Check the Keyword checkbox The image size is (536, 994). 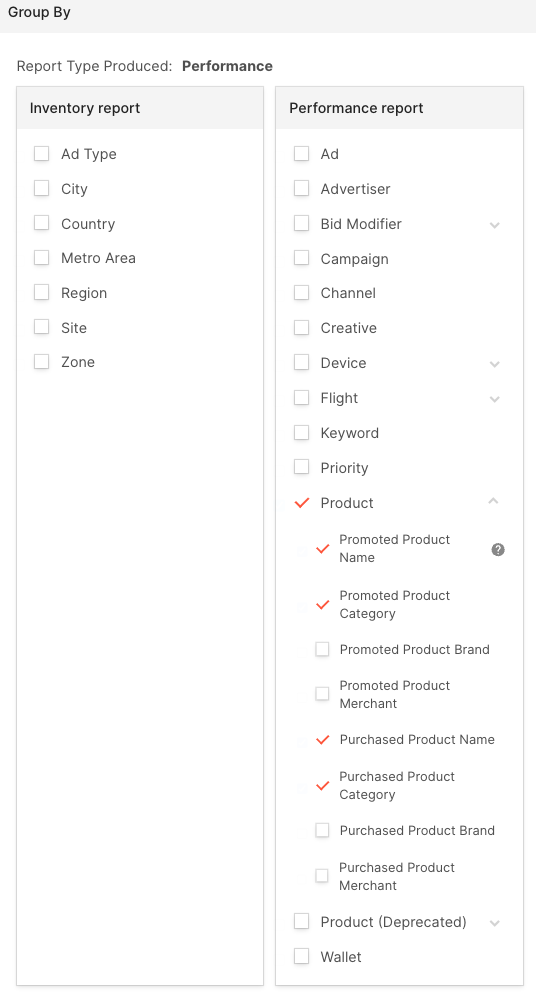click(x=302, y=432)
